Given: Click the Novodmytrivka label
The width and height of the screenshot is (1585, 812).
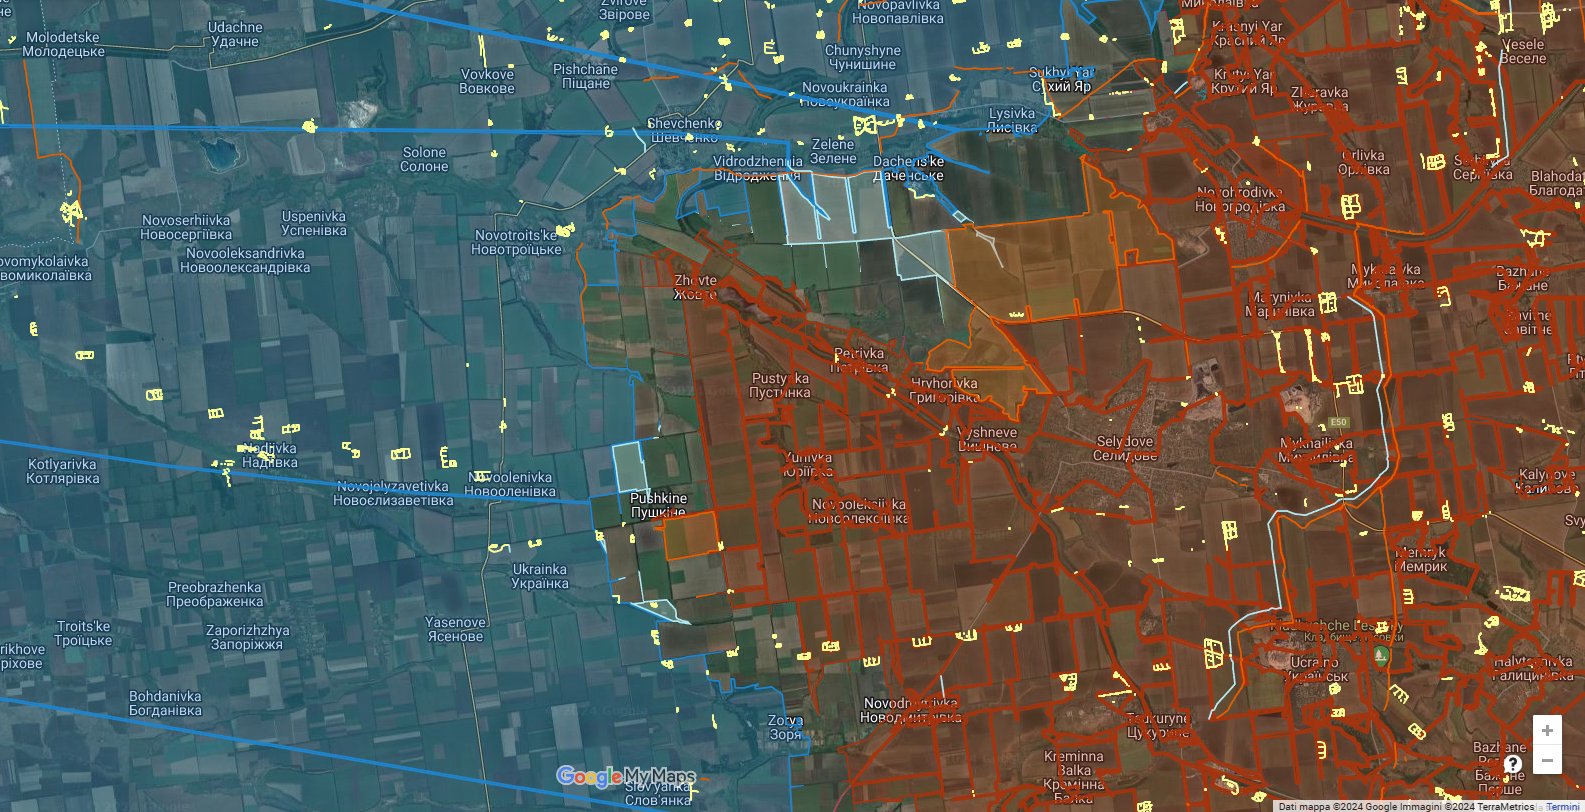Looking at the screenshot, I should point(910,710).
